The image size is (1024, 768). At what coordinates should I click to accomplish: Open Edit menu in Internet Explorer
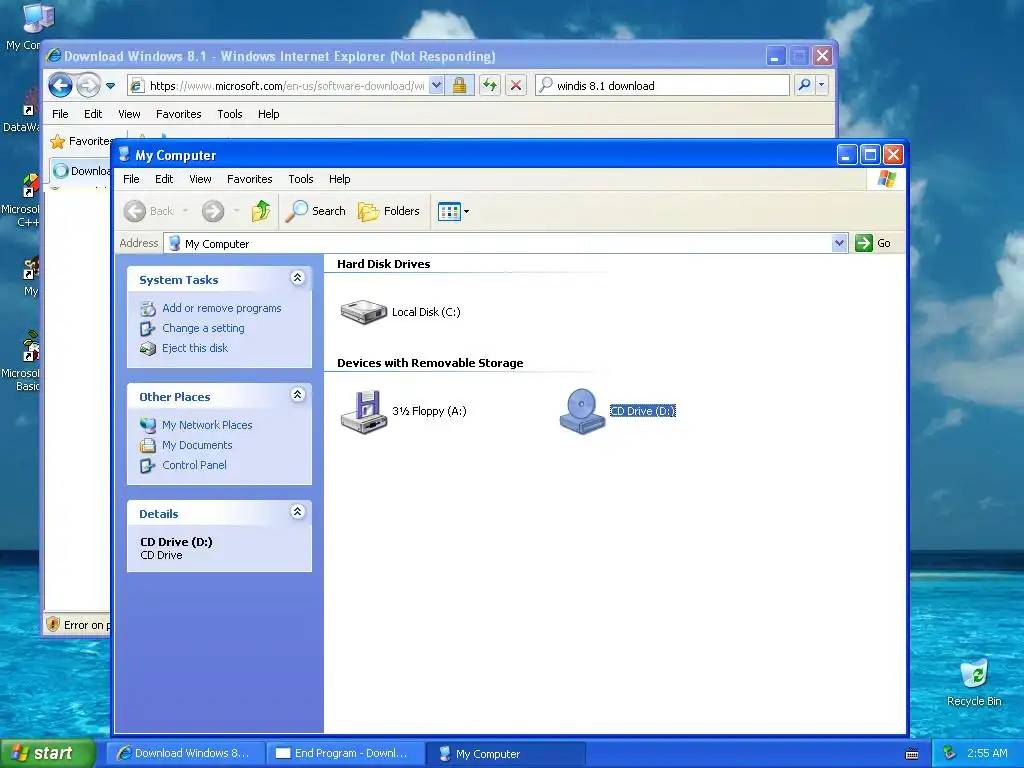point(93,114)
